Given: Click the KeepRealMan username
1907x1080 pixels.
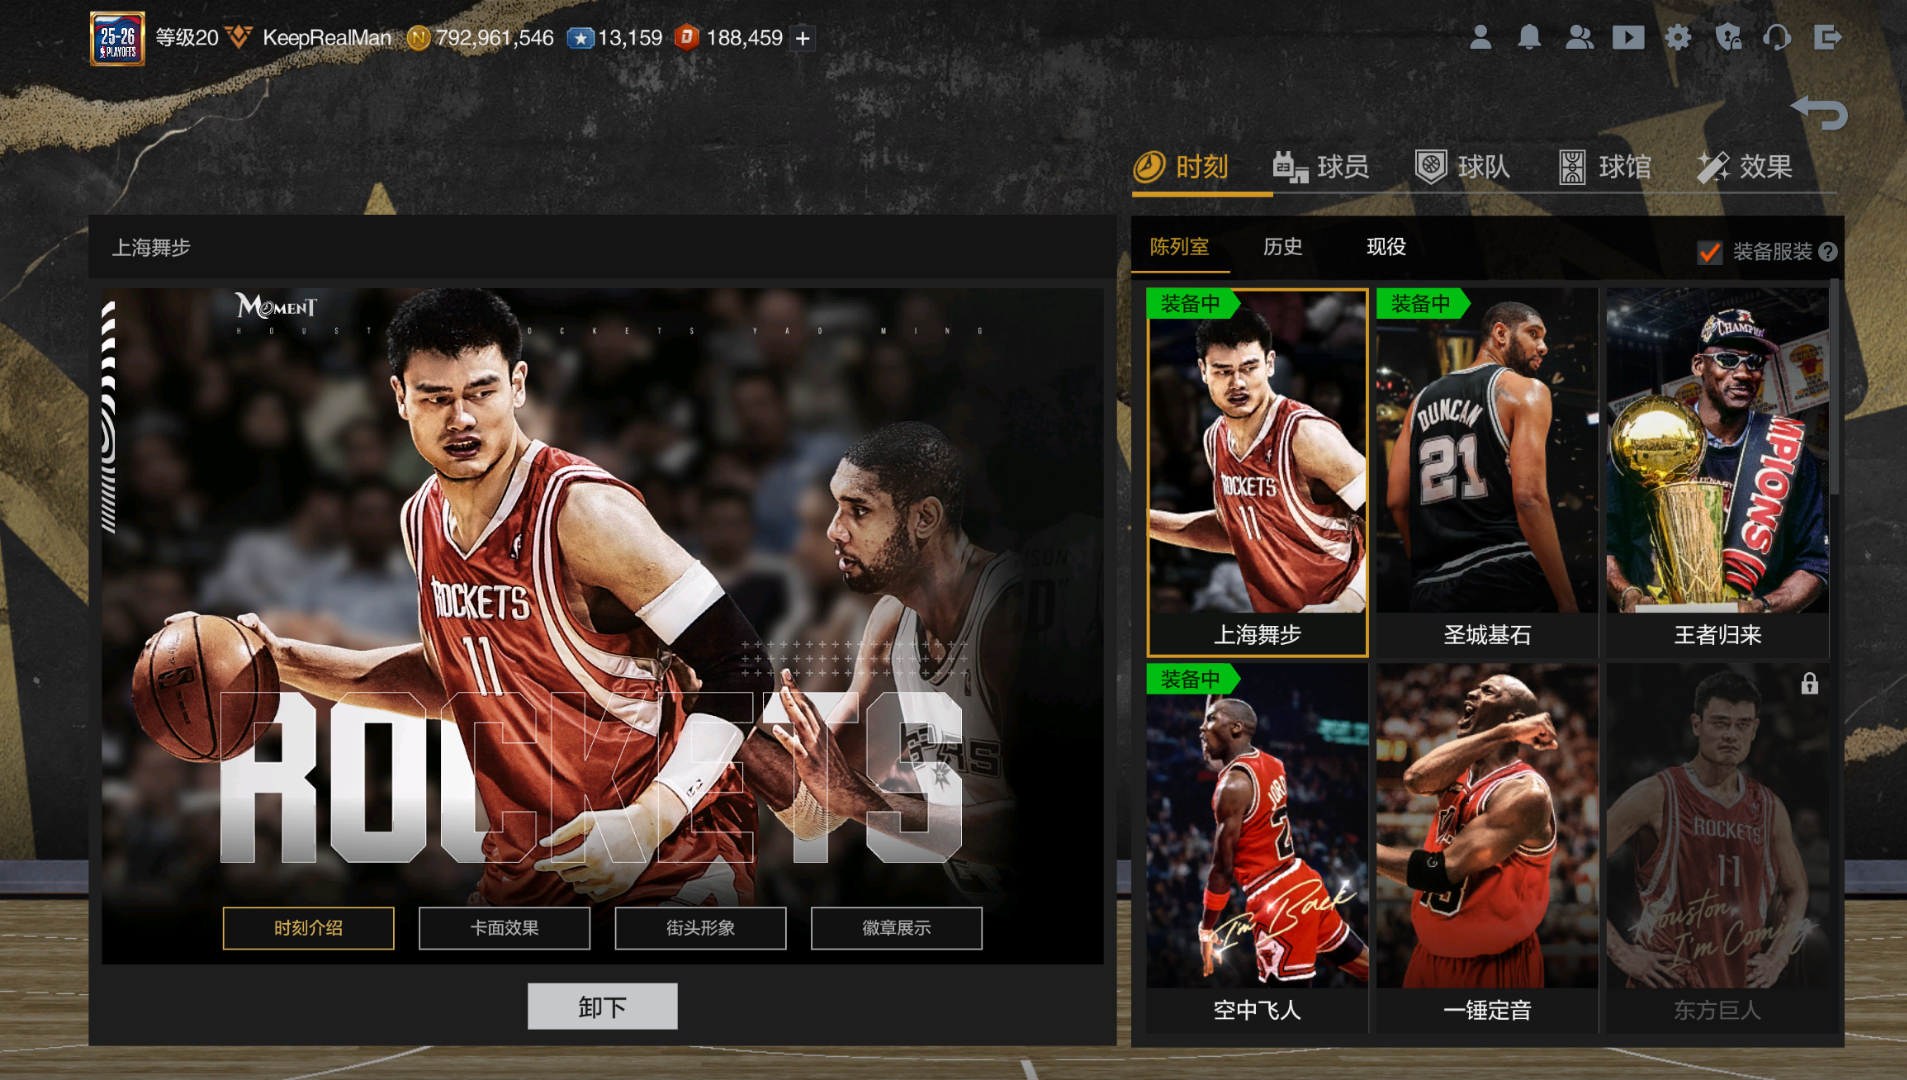Looking at the screenshot, I should coord(327,38).
